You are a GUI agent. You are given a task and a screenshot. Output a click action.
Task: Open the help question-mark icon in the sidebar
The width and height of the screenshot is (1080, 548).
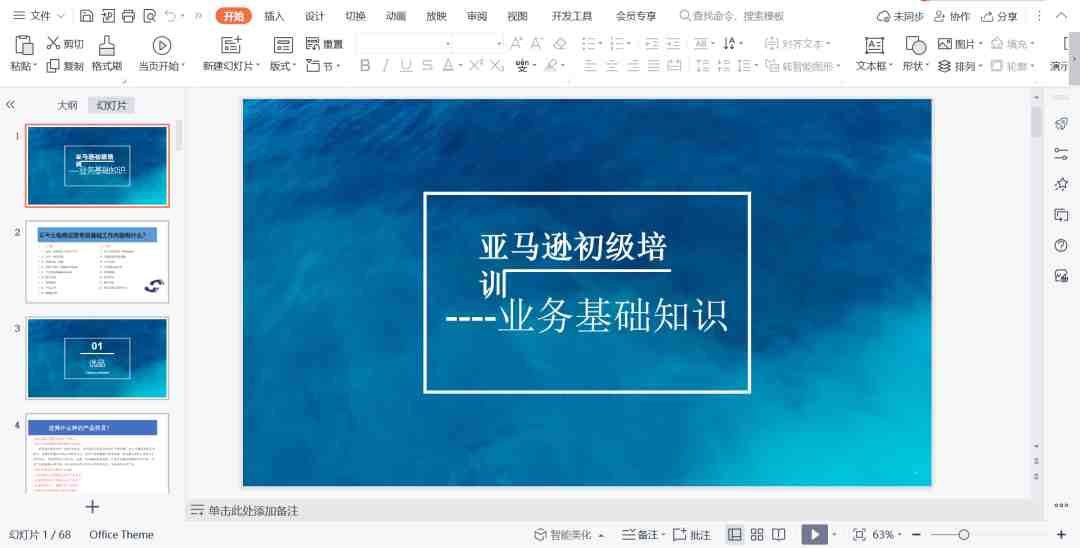click(1061, 245)
